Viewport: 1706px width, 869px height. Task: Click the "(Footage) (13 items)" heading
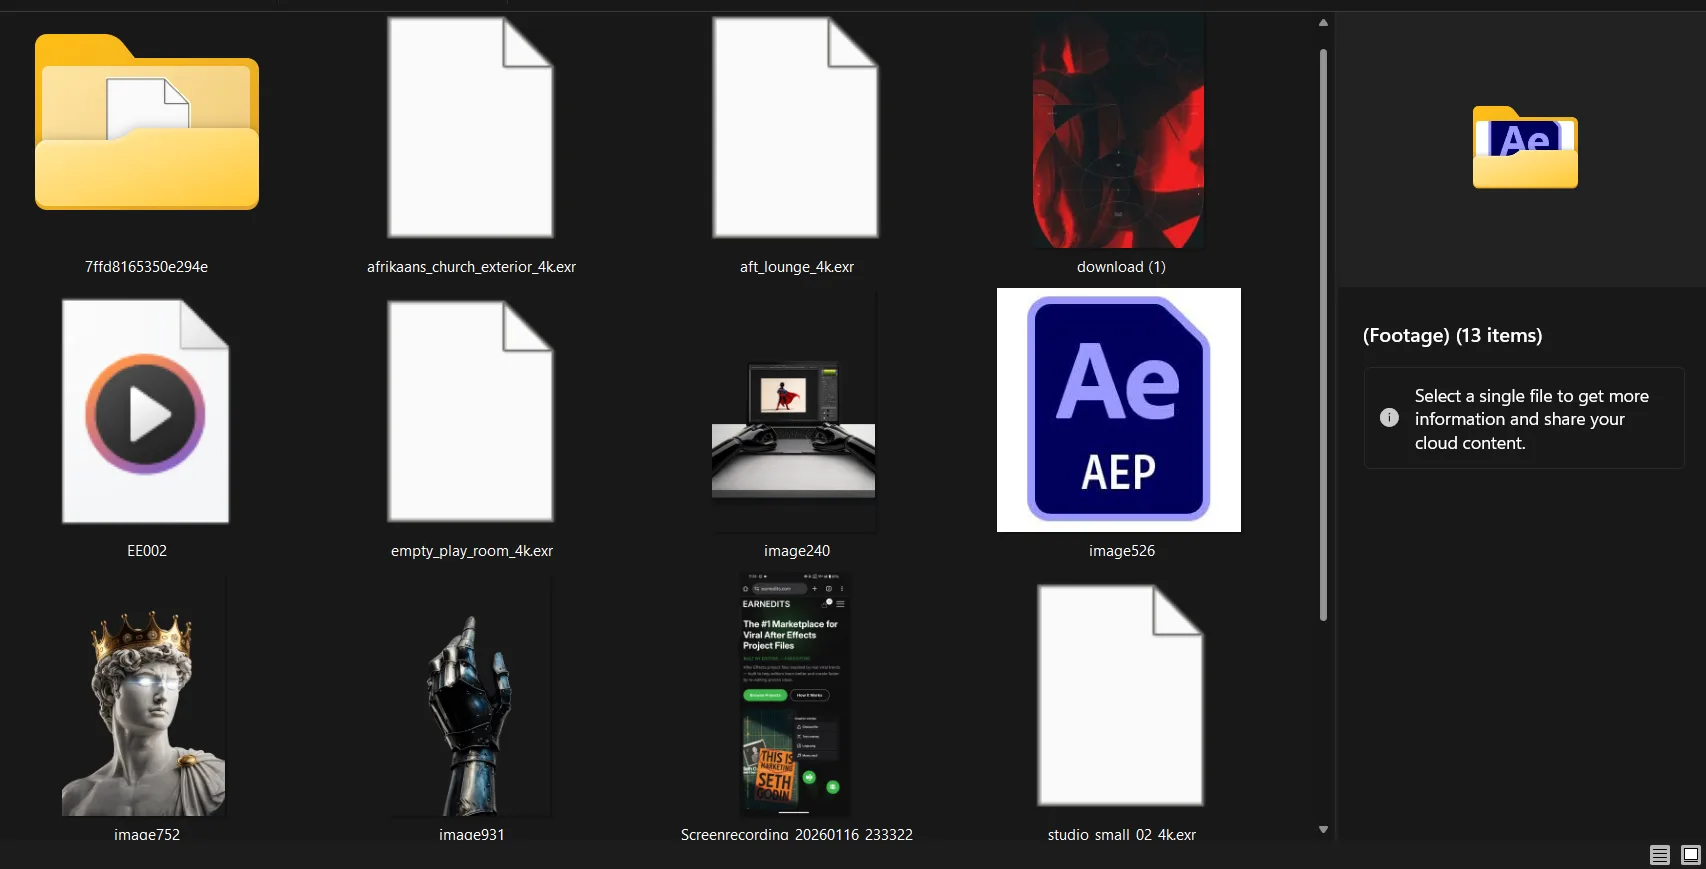click(1452, 336)
